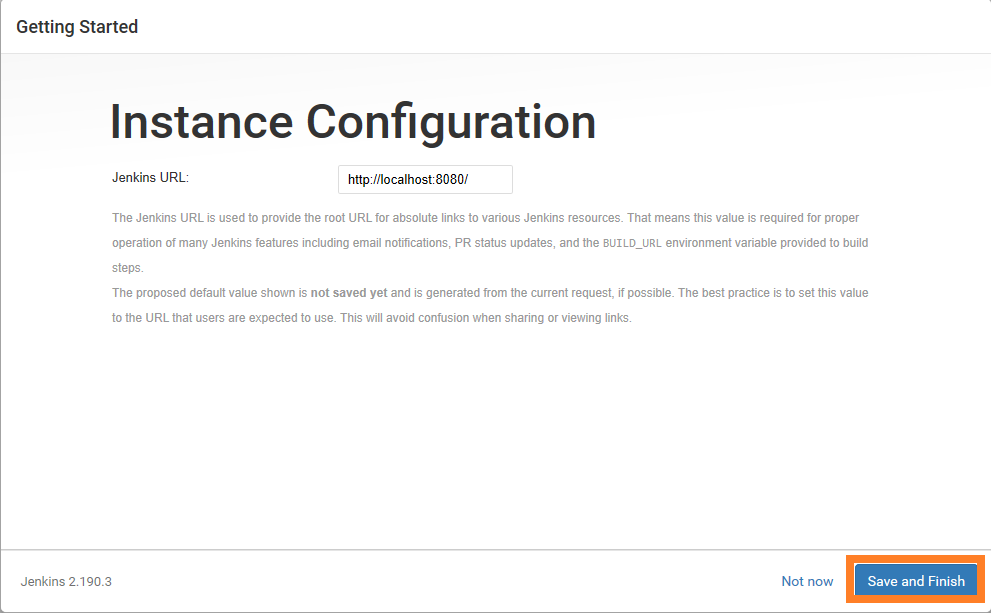Screen dimensions: 991x613
Task: Click the BUILD_URL monospace variable text
Action: tap(632, 243)
